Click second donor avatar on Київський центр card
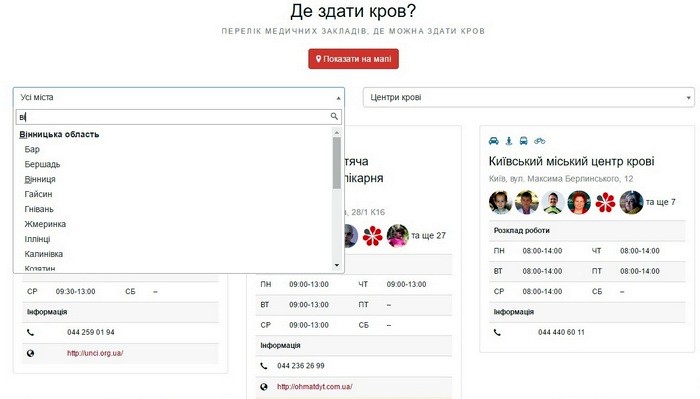Screen dimensions: 700x399 pyautogui.click(x=527, y=202)
